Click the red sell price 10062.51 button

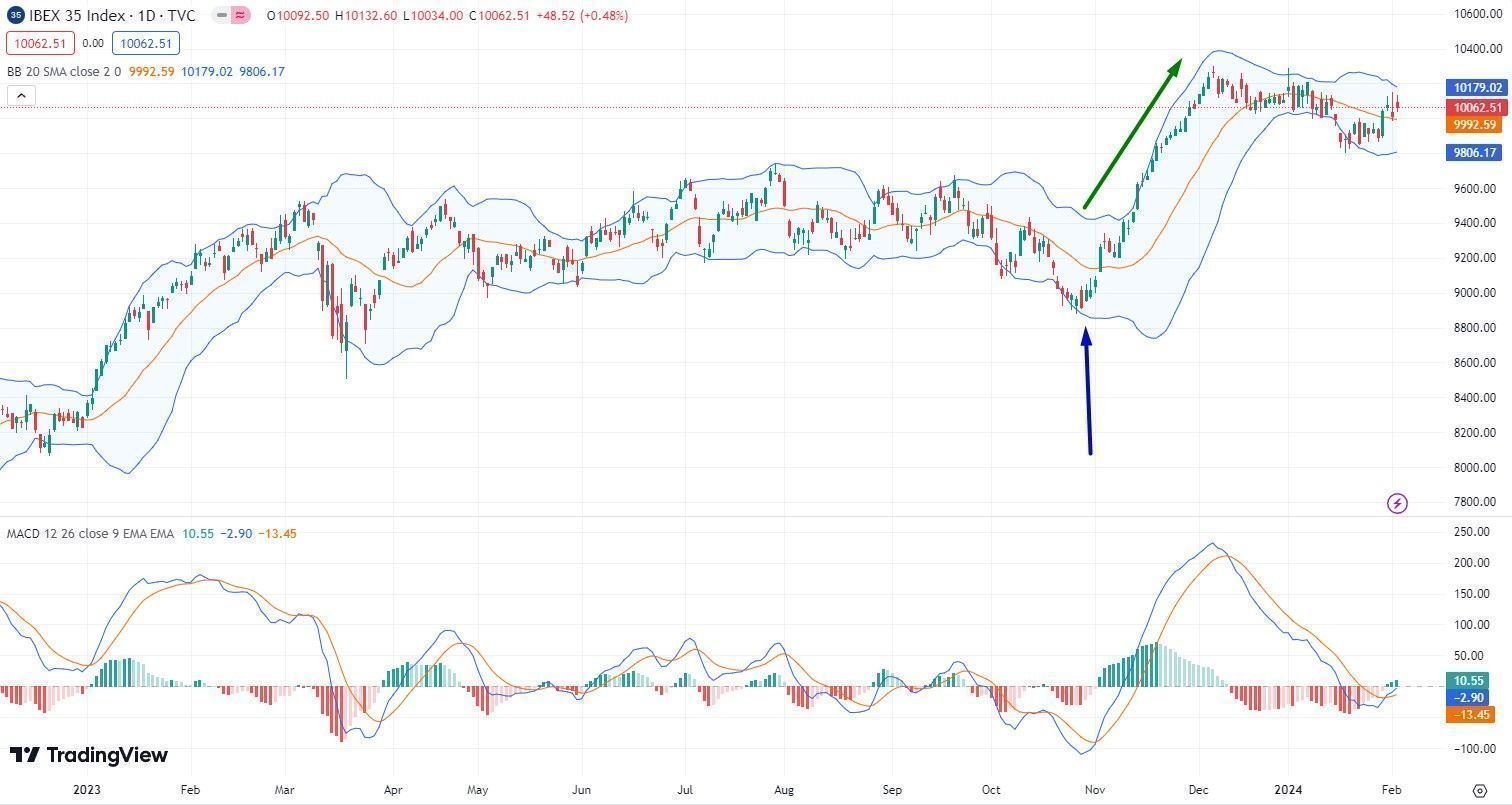tap(40, 43)
